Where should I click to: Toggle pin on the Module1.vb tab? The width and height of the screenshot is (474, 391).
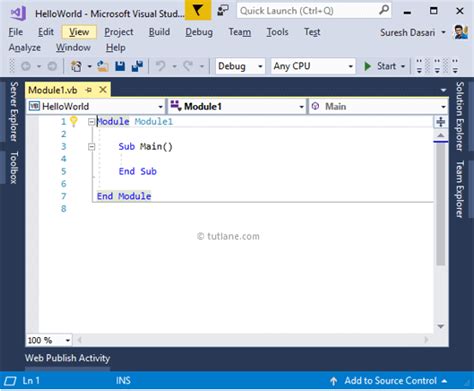tap(89, 90)
